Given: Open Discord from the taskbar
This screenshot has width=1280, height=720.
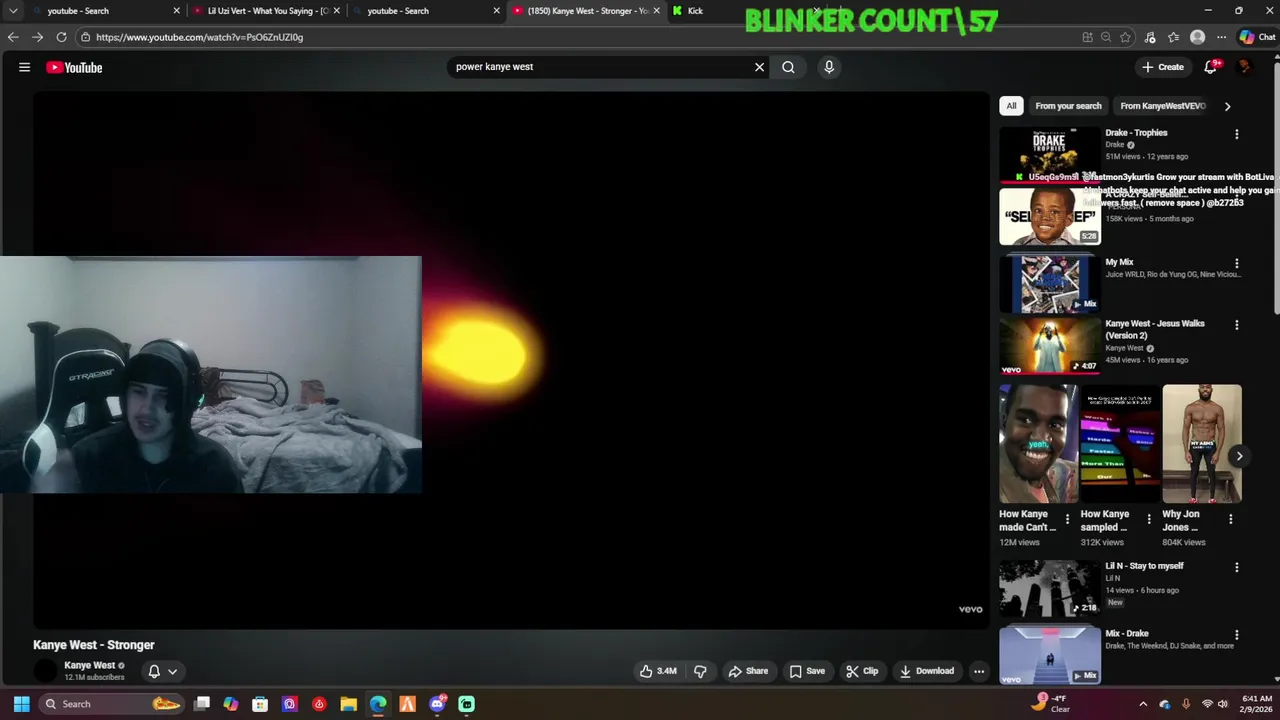Looking at the screenshot, I should pos(437,704).
